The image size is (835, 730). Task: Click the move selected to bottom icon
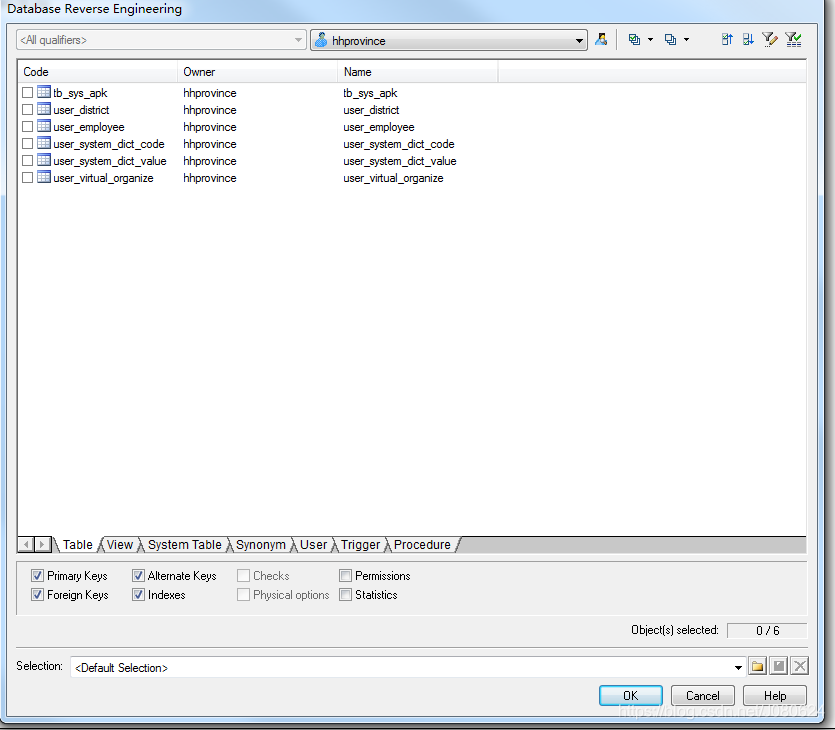pos(748,39)
